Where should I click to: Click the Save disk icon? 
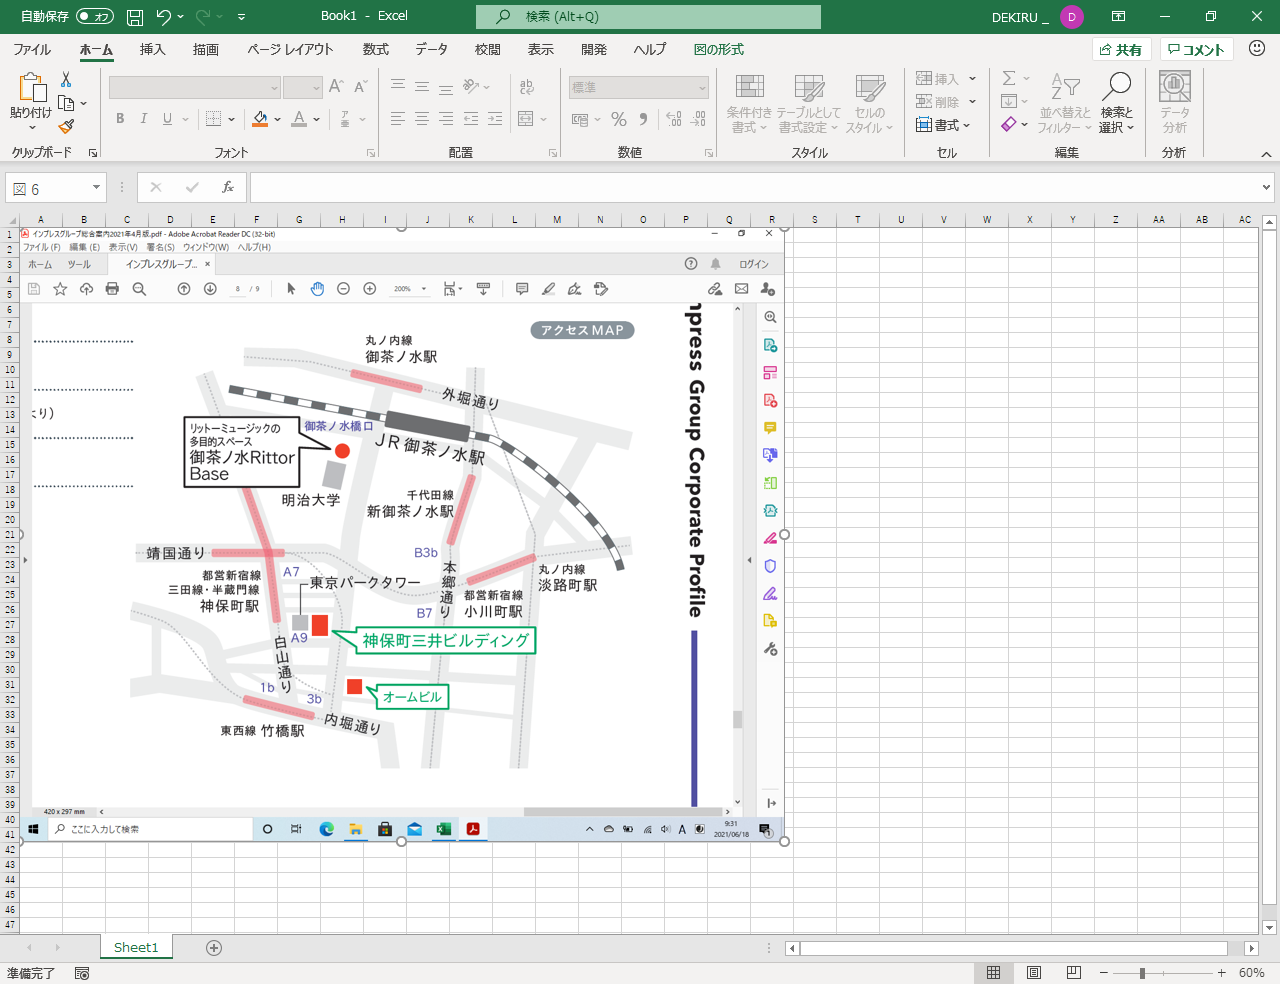pos(135,16)
